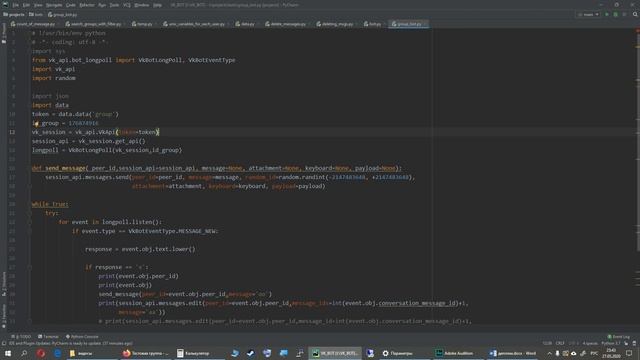The height and width of the screenshot is (360, 640).
Task: Open the Python Console tool window
Action: point(82,337)
